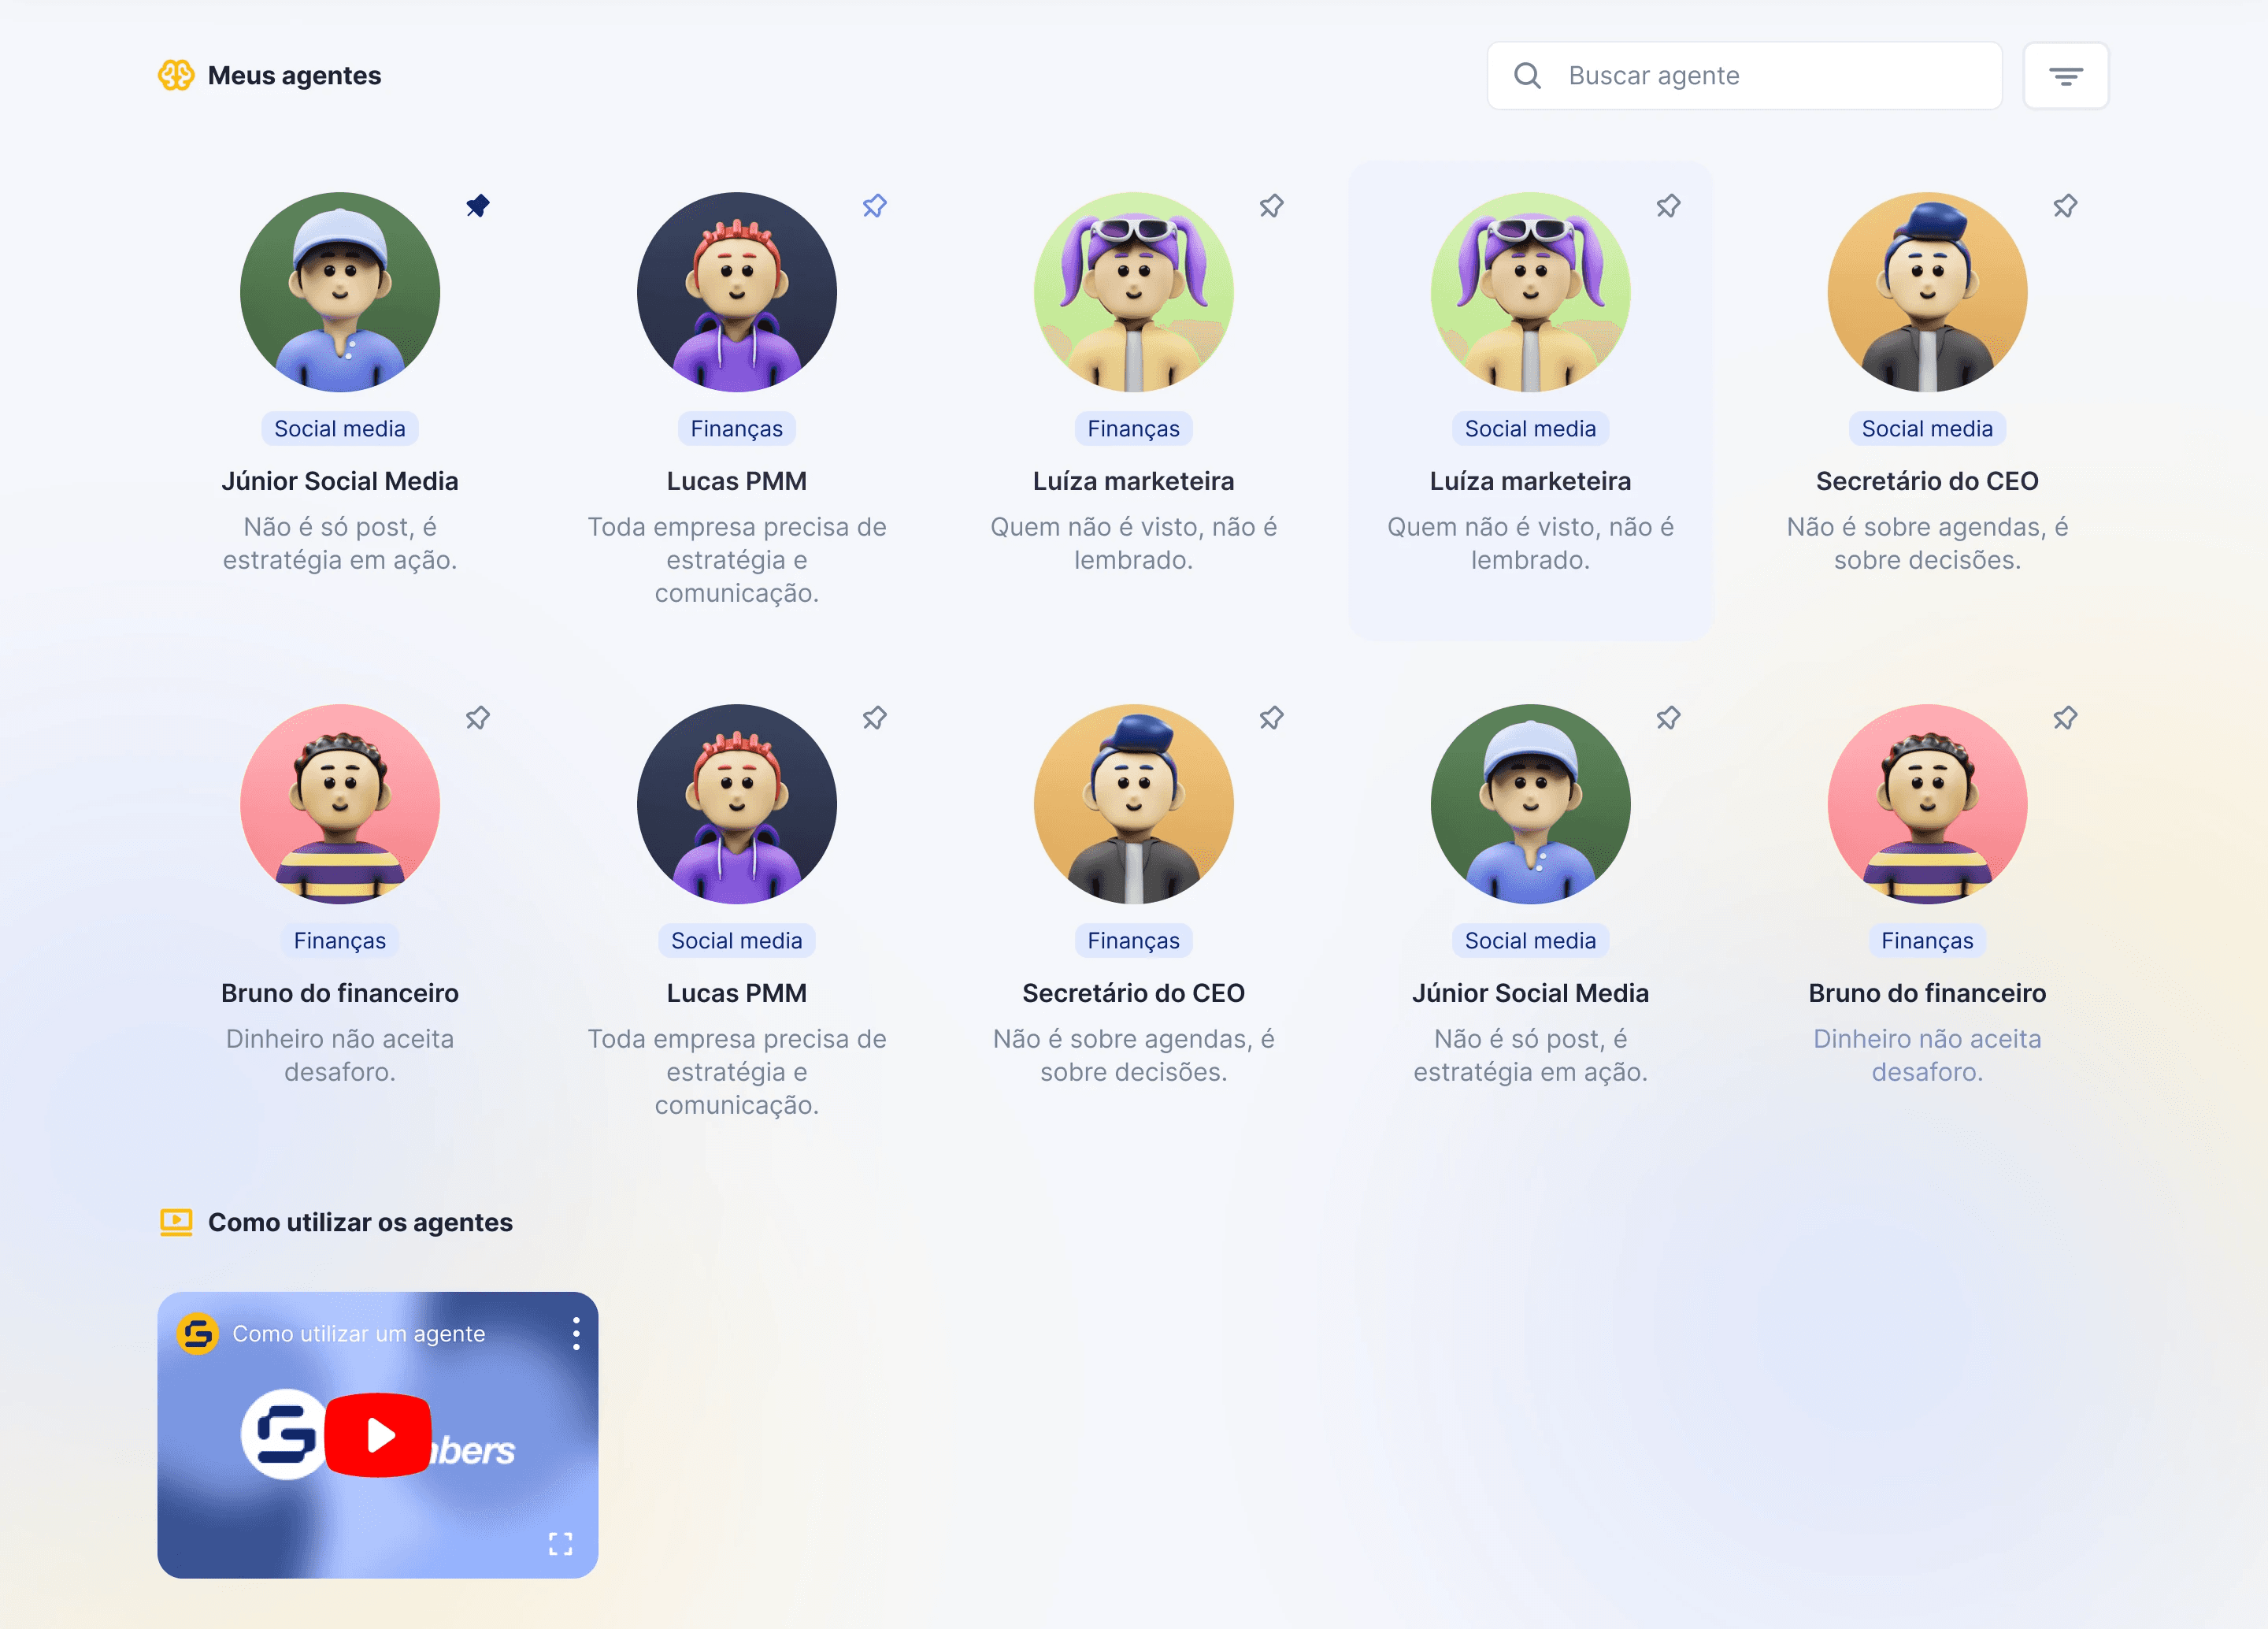Click the channel logo on the video
The width and height of the screenshot is (2268, 1629).
(x=198, y=1333)
